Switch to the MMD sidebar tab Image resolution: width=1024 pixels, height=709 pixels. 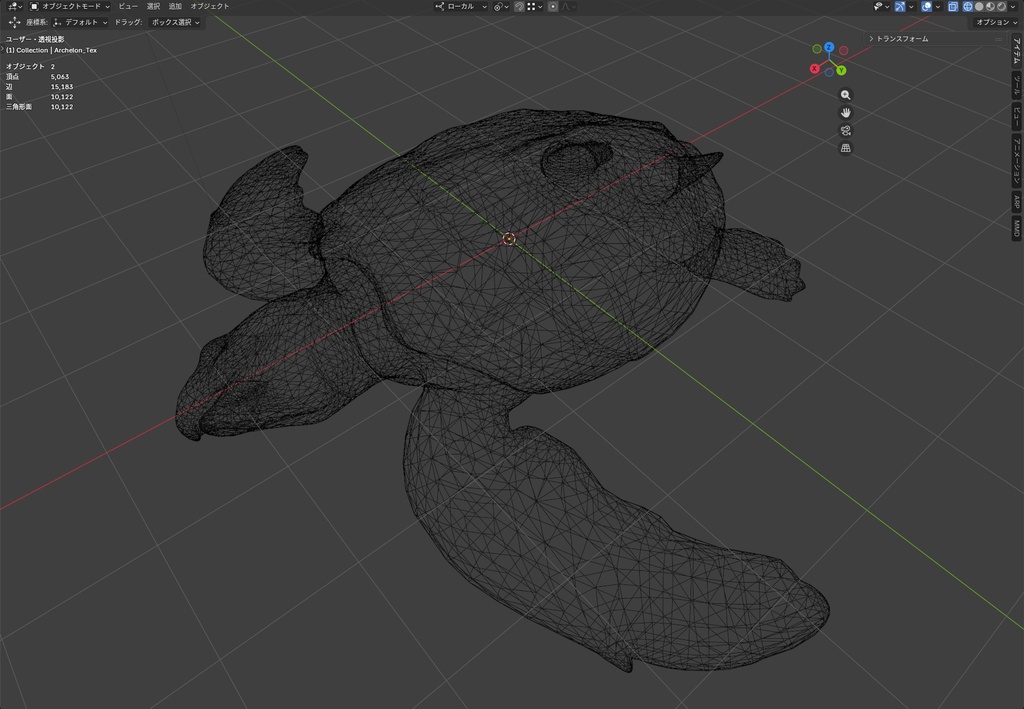pyautogui.click(x=1017, y=227)
